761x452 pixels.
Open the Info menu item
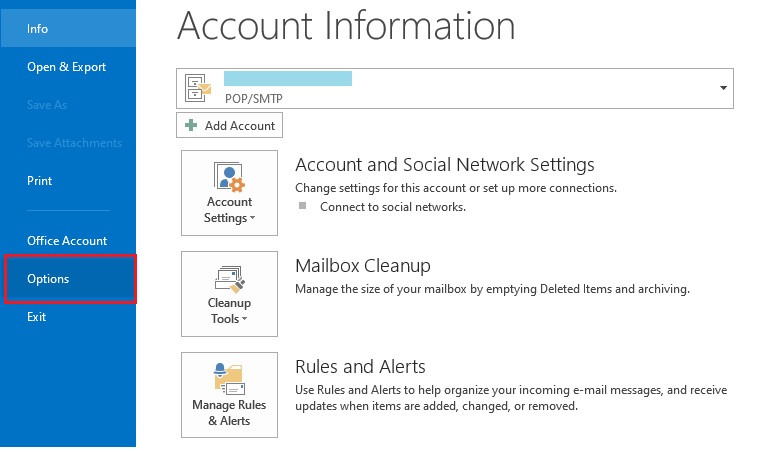point(68,29)
